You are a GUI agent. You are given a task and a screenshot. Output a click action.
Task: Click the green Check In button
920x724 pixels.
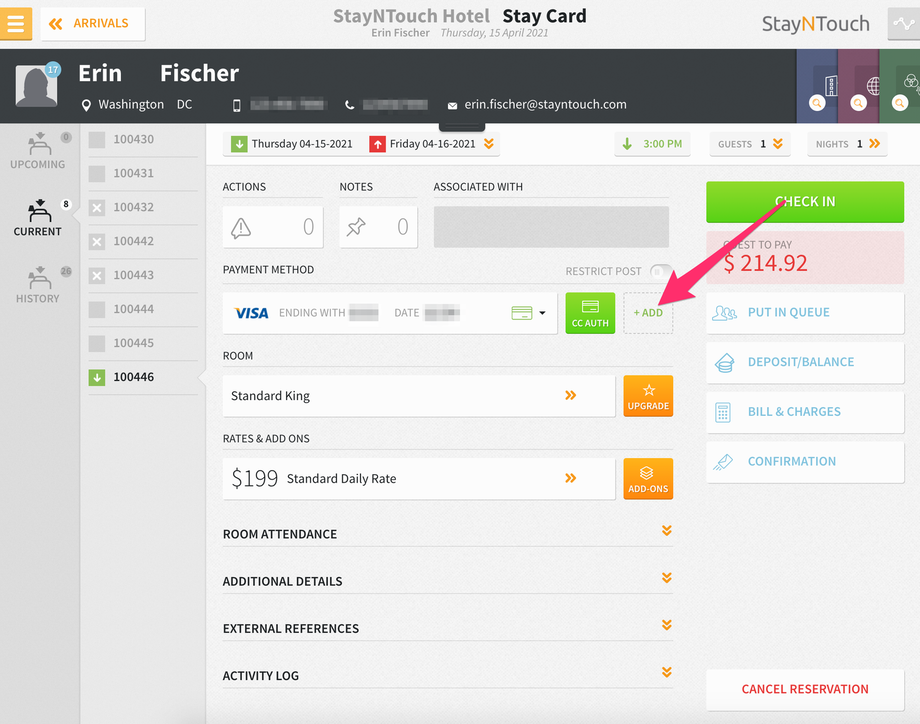coord(805,202)
